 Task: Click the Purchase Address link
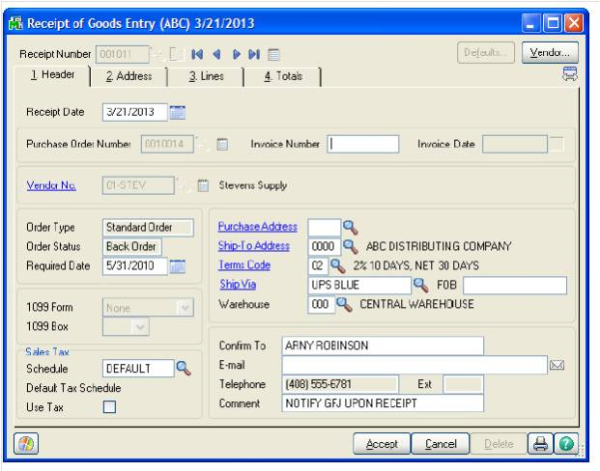click(257, 227)
